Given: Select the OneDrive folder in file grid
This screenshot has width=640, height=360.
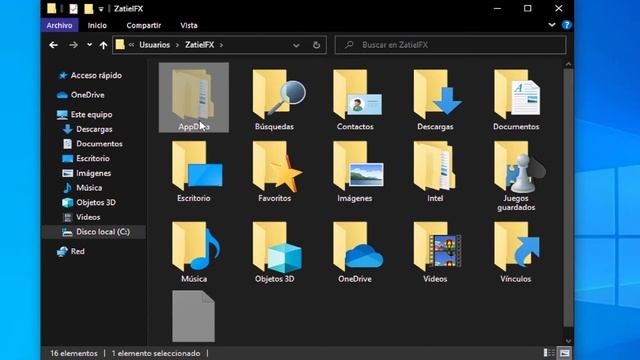Looking at the screenshot, I should tap(358, 247).
